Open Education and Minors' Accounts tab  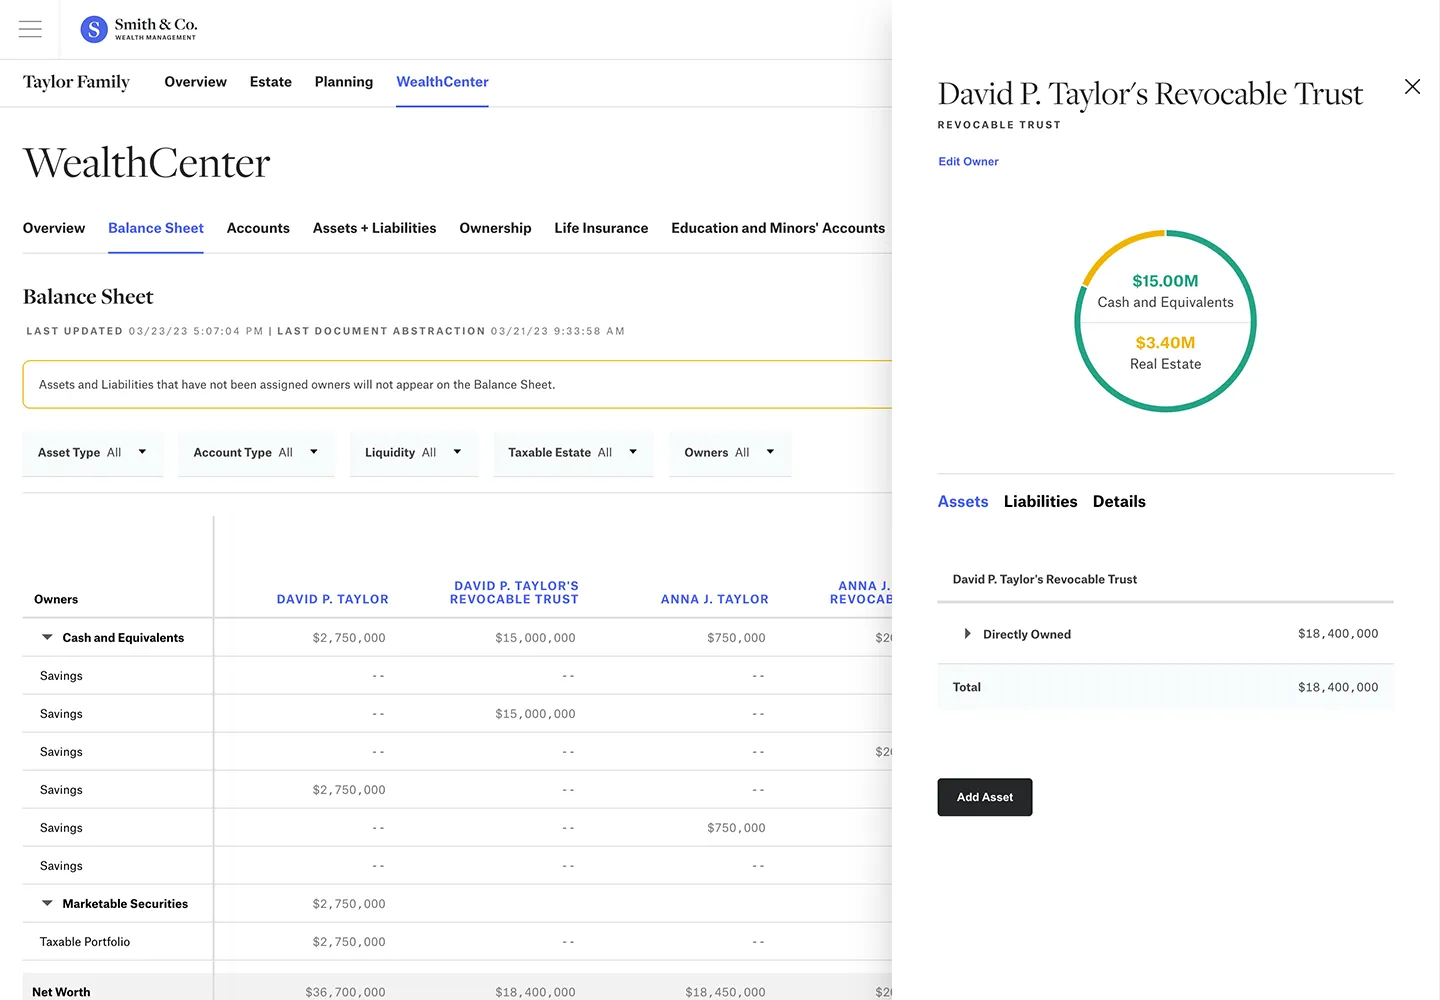tap(778, 228)
